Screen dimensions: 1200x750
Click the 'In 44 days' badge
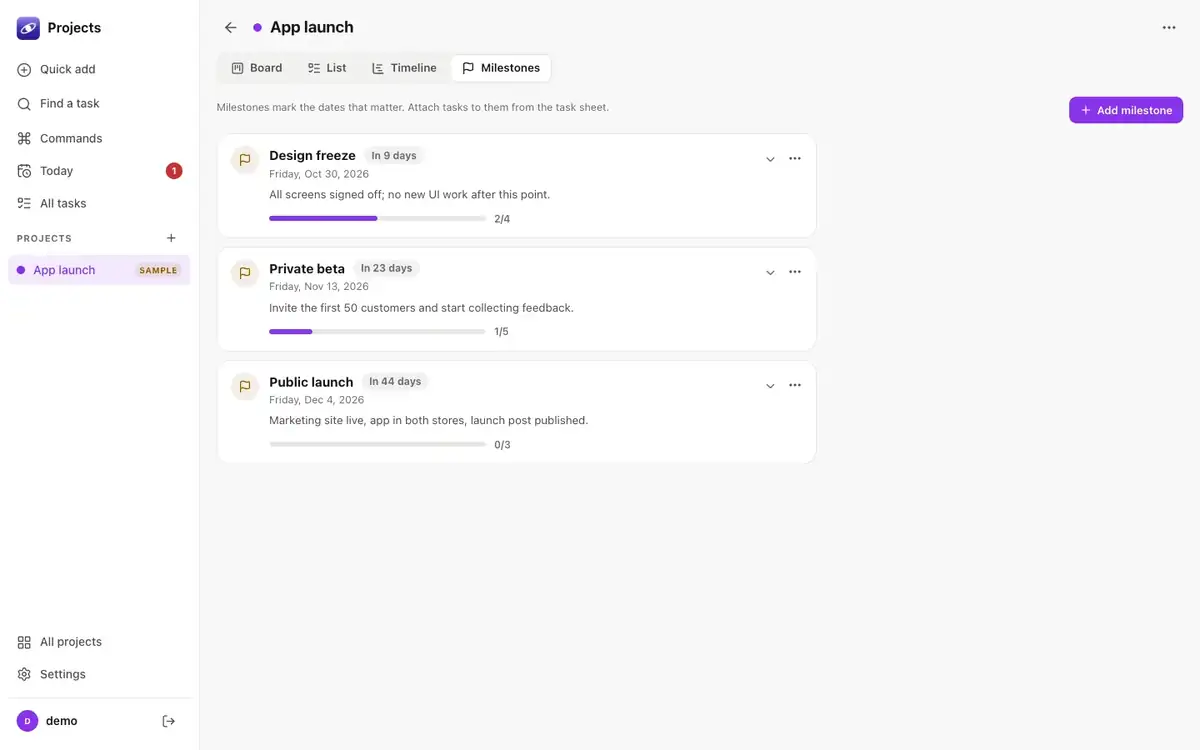(x=395, y=381)
